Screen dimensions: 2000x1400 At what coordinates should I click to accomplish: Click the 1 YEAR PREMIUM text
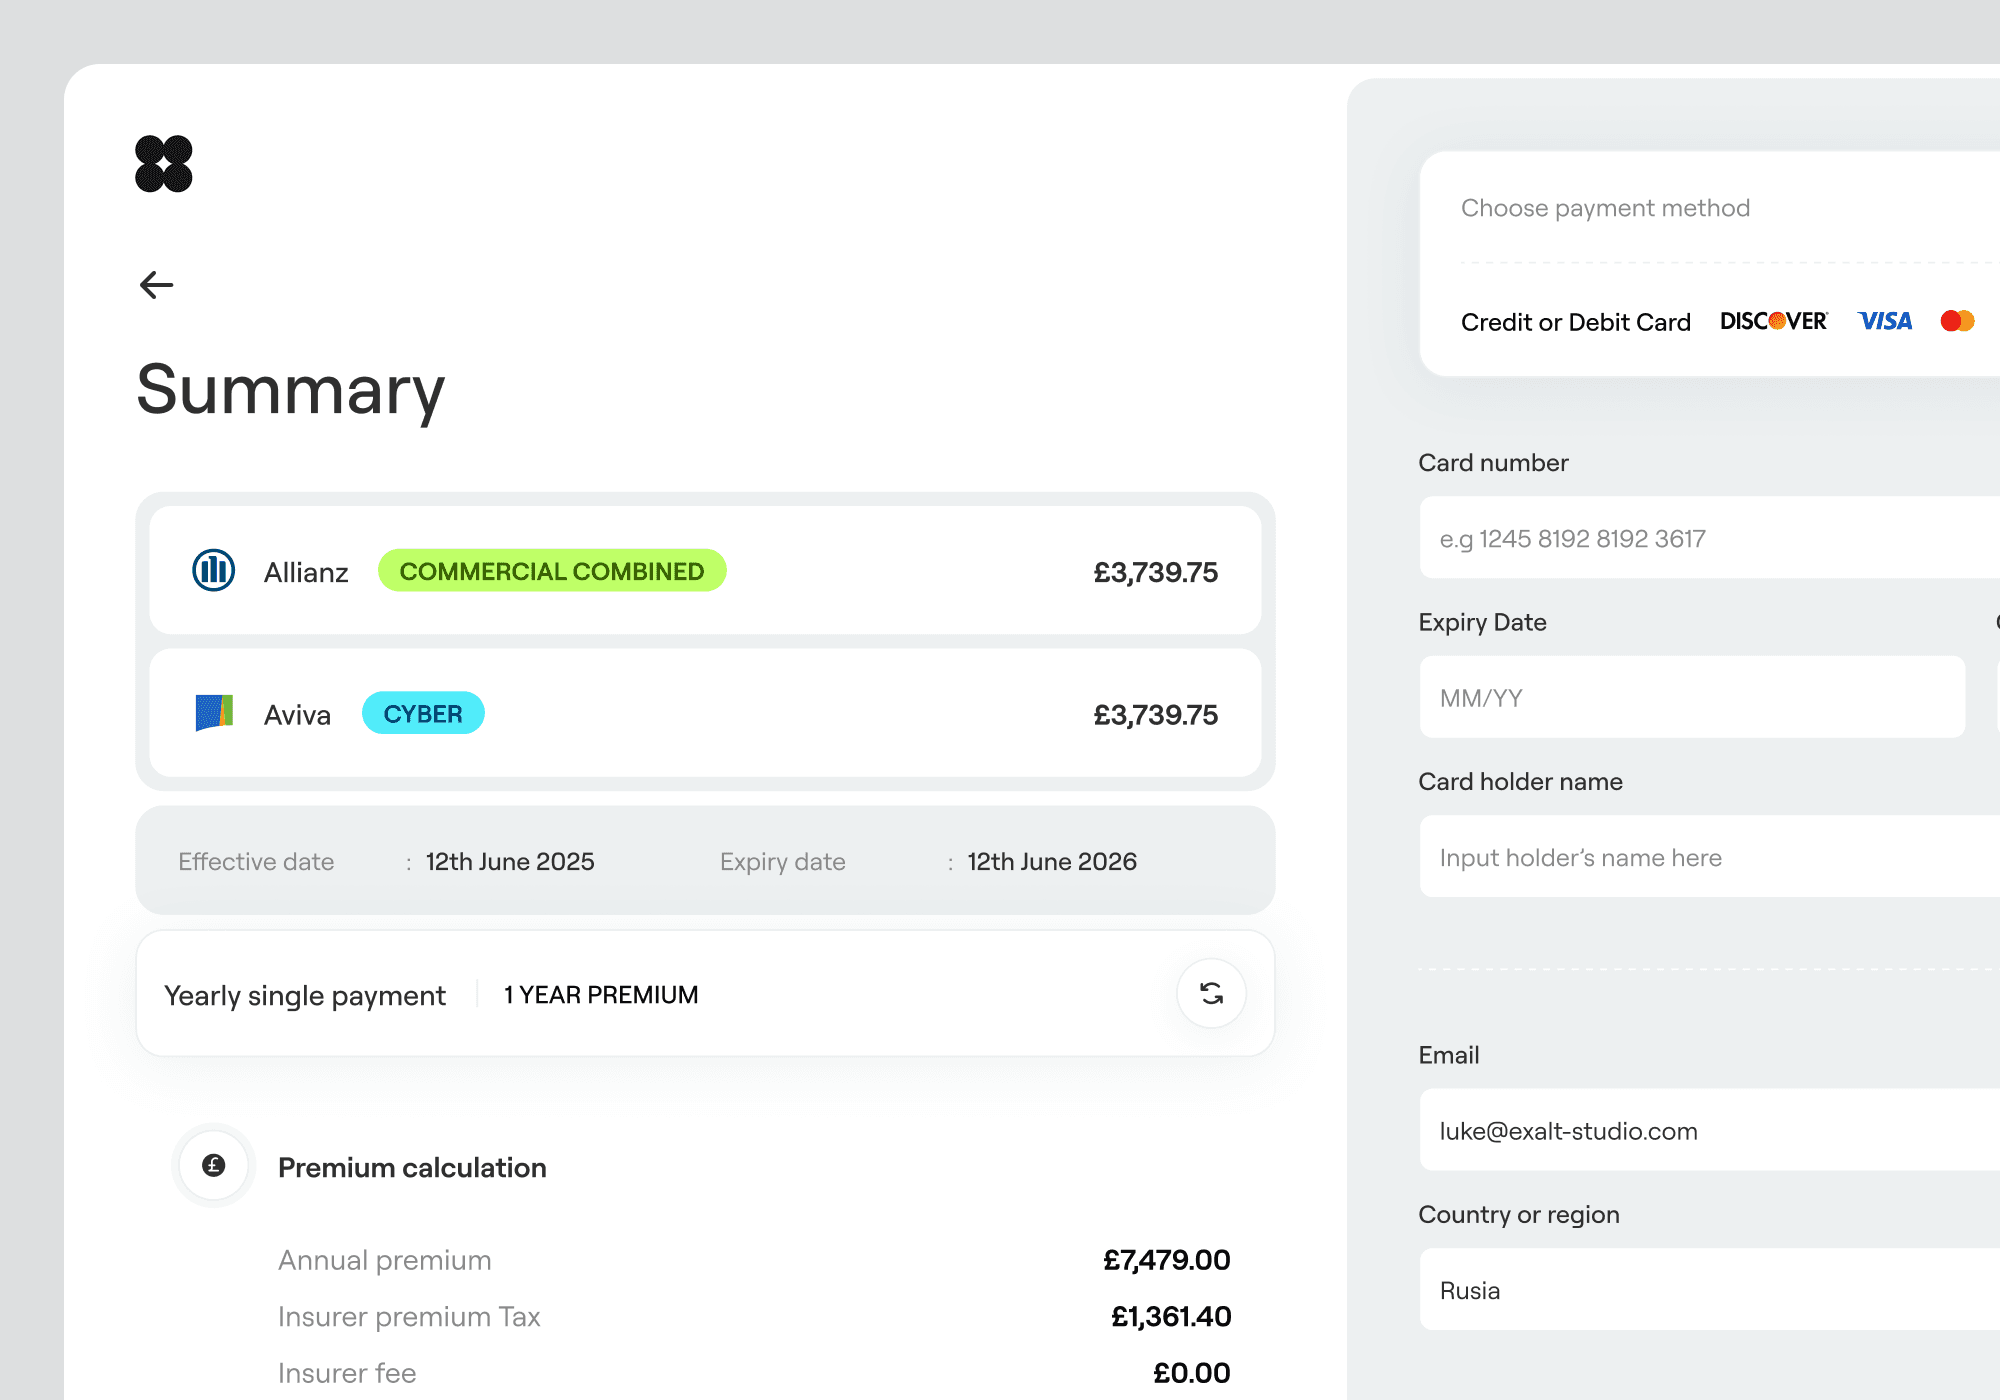tap(601, 995)
